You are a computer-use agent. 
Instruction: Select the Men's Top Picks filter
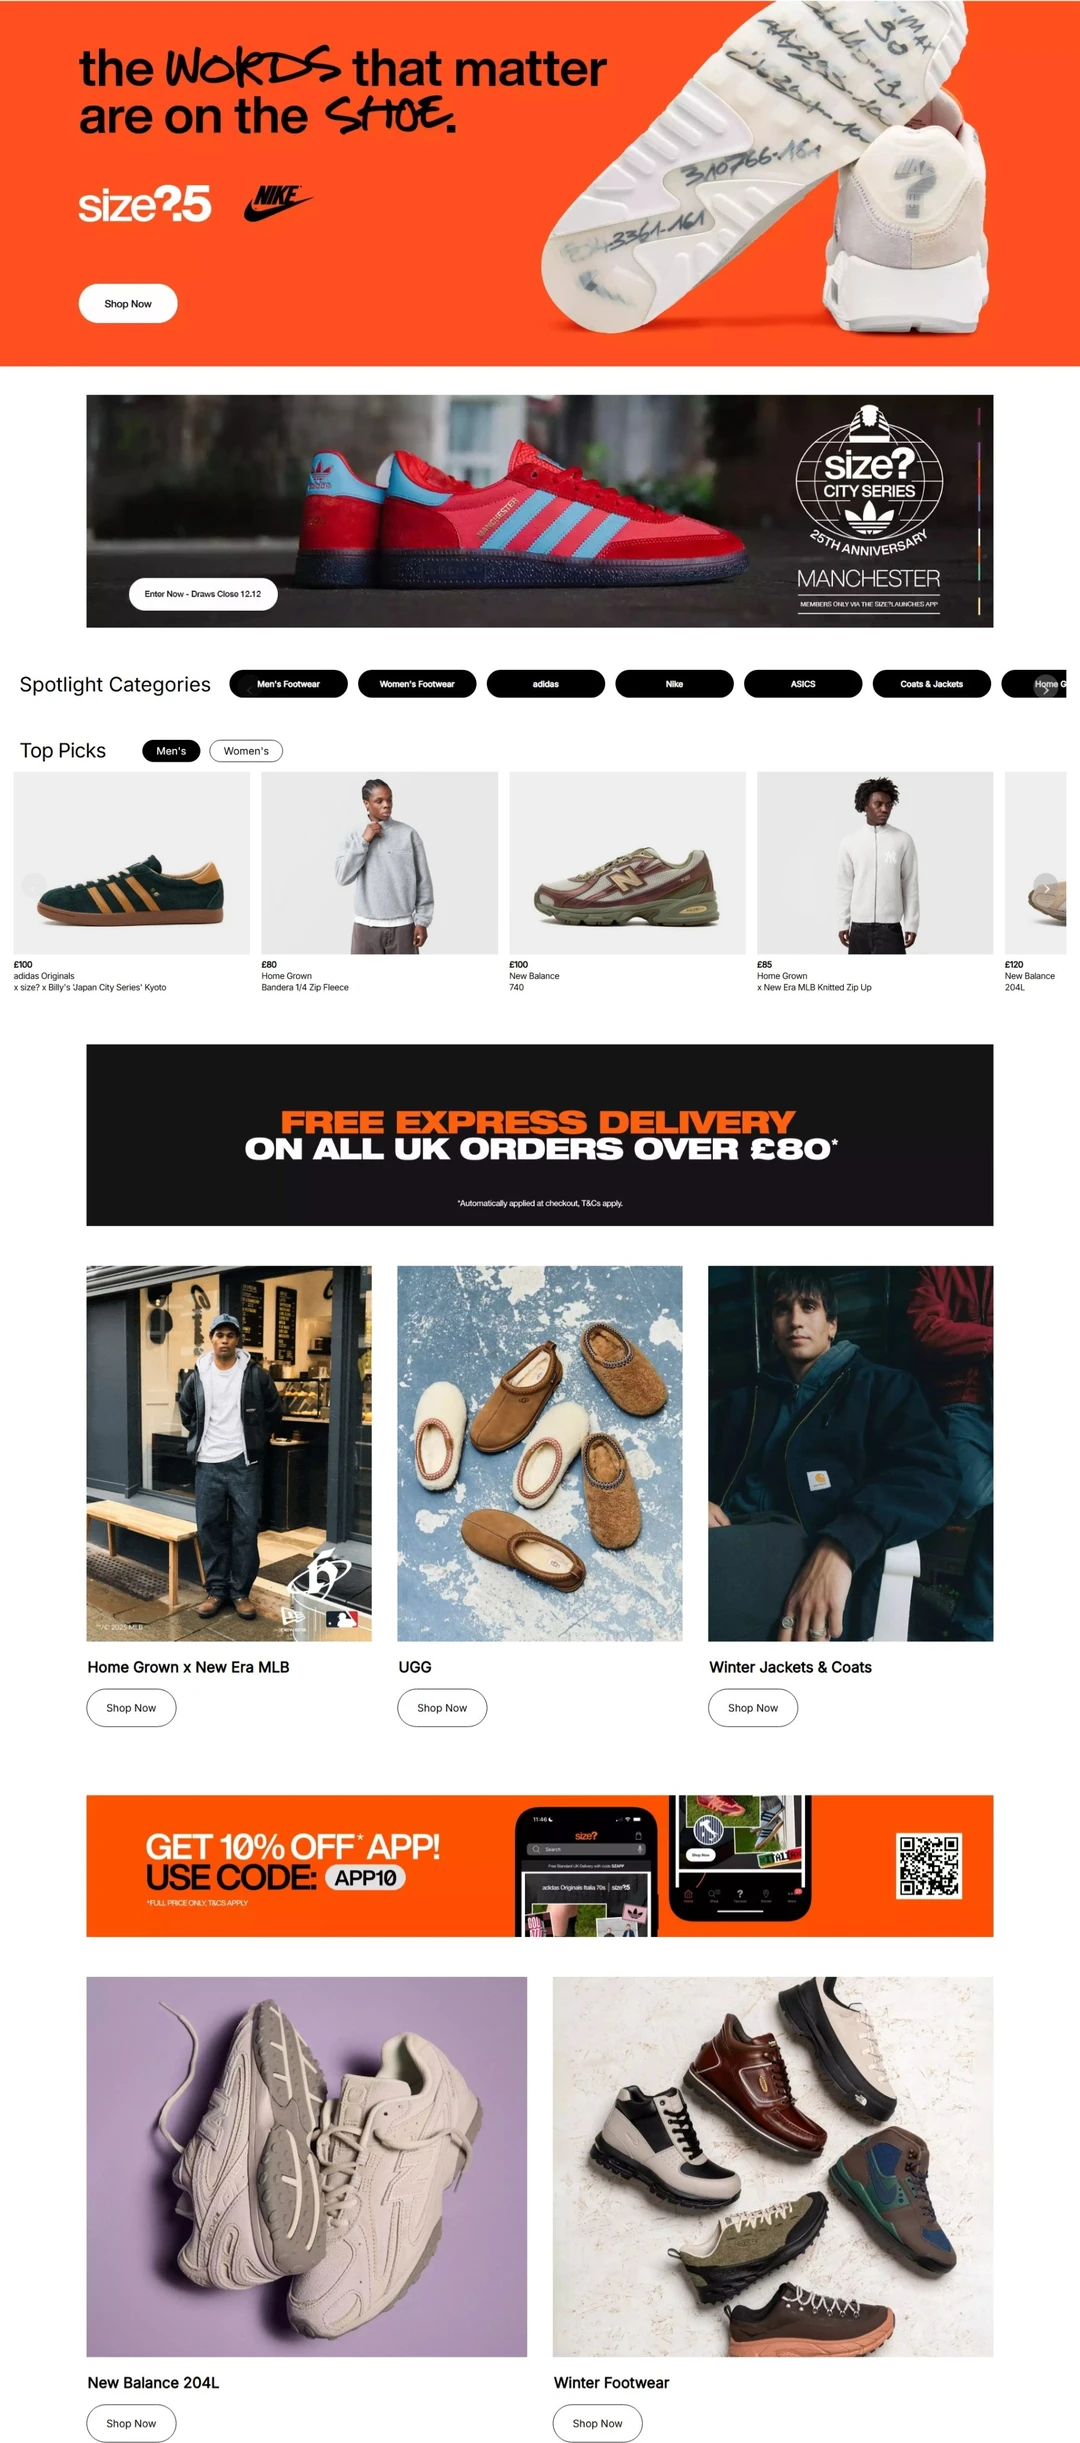click(171, 751)
